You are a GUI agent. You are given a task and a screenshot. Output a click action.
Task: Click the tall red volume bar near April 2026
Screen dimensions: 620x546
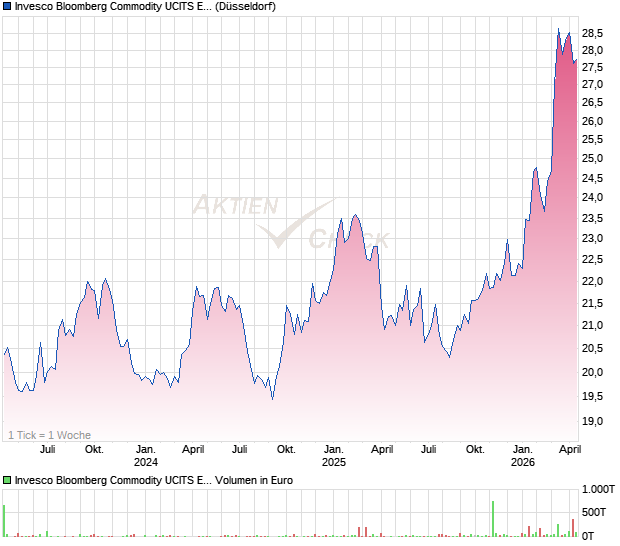coord(573,529)
